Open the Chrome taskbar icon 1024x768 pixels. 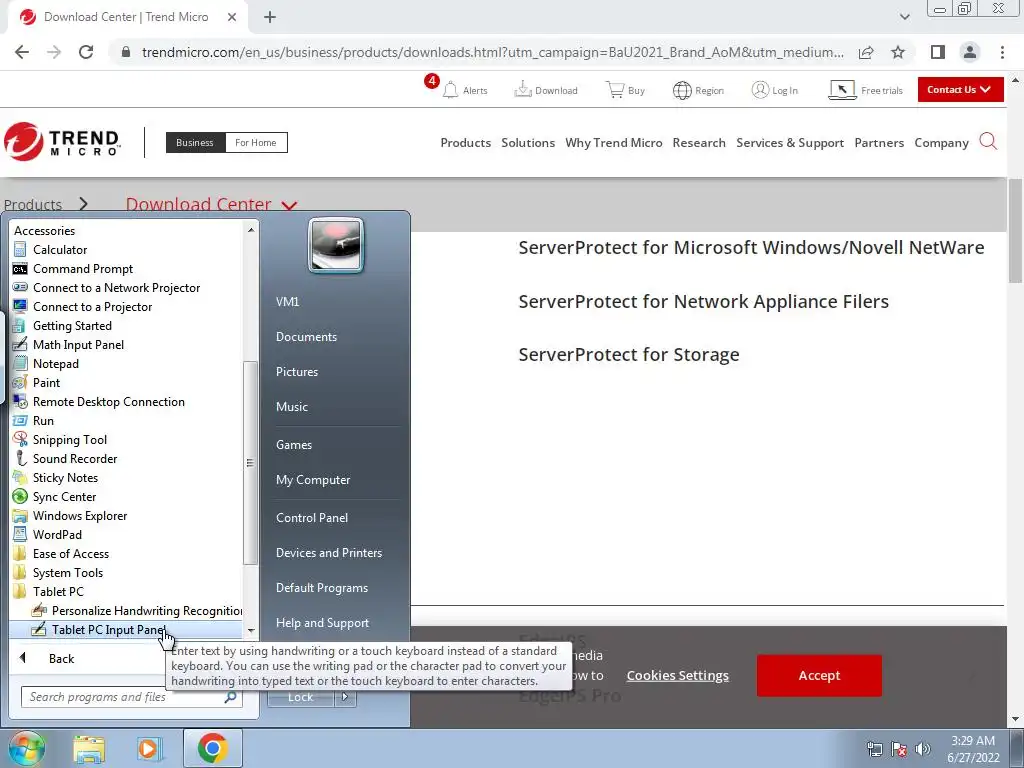coord(212,748)
